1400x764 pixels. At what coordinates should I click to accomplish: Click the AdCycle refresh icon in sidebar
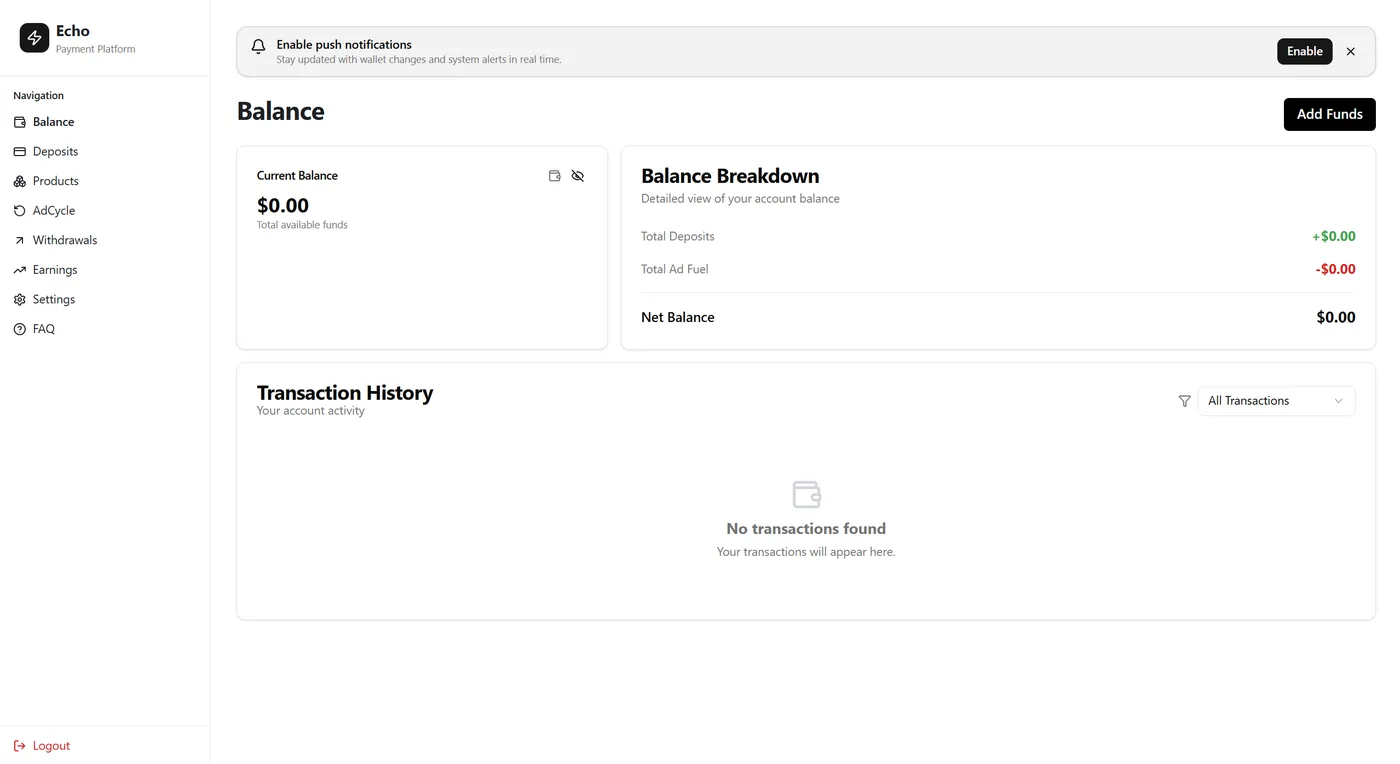click(x=19, y=211)
